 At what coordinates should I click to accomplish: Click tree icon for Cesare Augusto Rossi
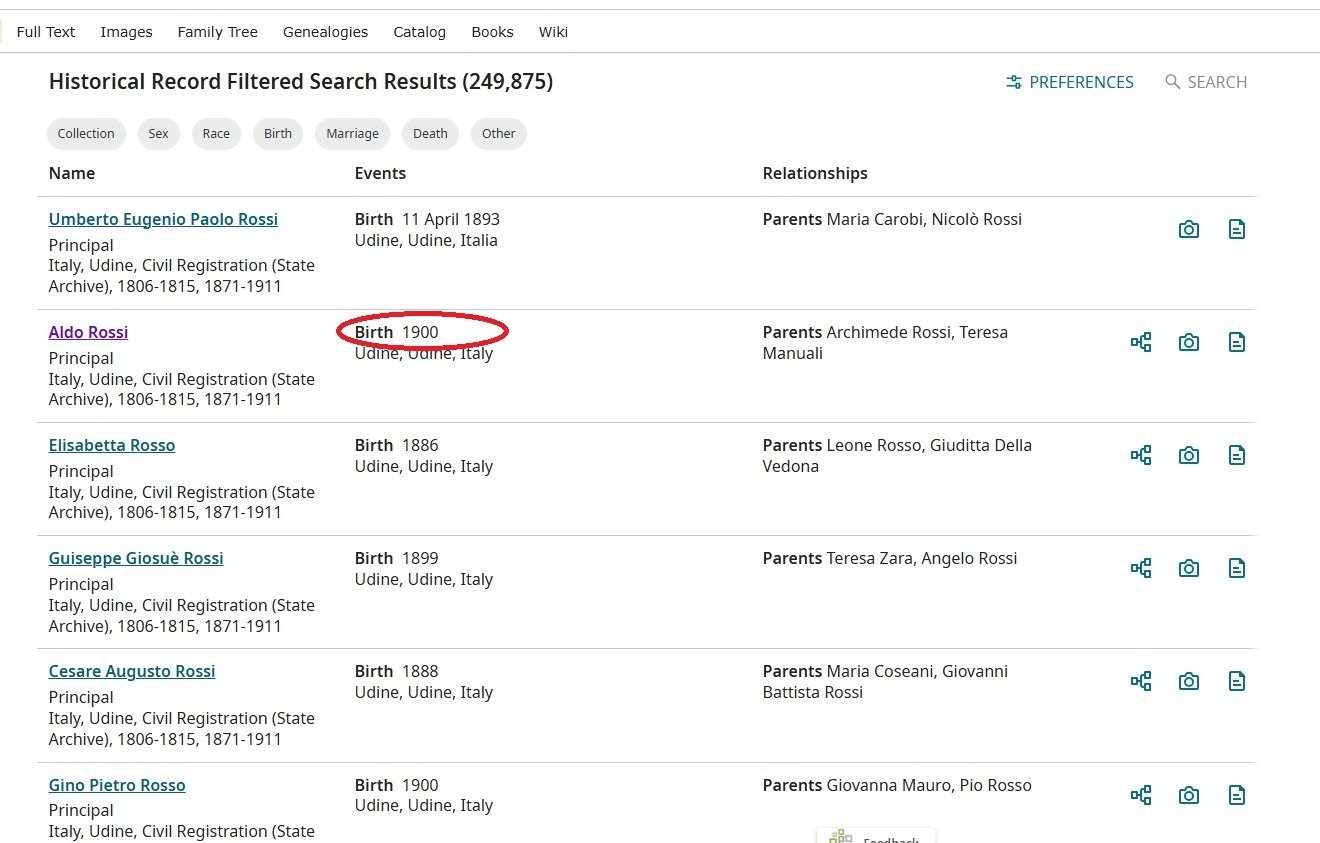1141,682
